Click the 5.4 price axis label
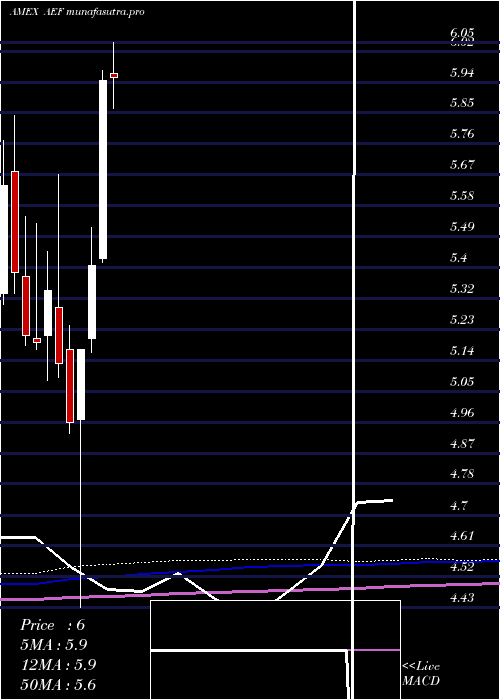Image resolution: width=500 pixels, height=700 pixels. (459, 258)
